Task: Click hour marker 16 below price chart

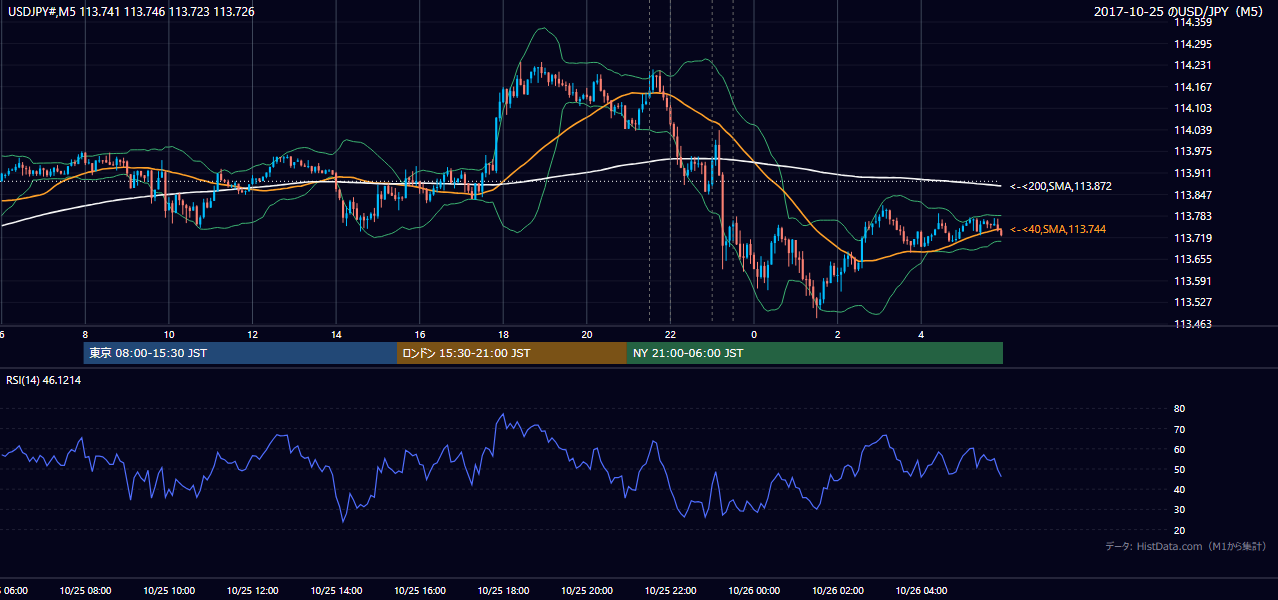Action: (x=420, y=335)
